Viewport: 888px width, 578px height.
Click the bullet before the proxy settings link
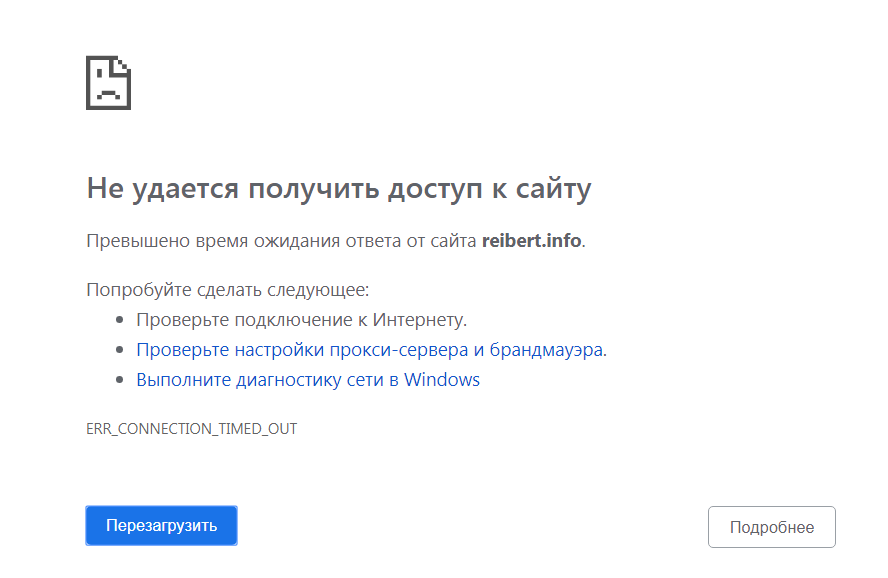coord(120,351)
